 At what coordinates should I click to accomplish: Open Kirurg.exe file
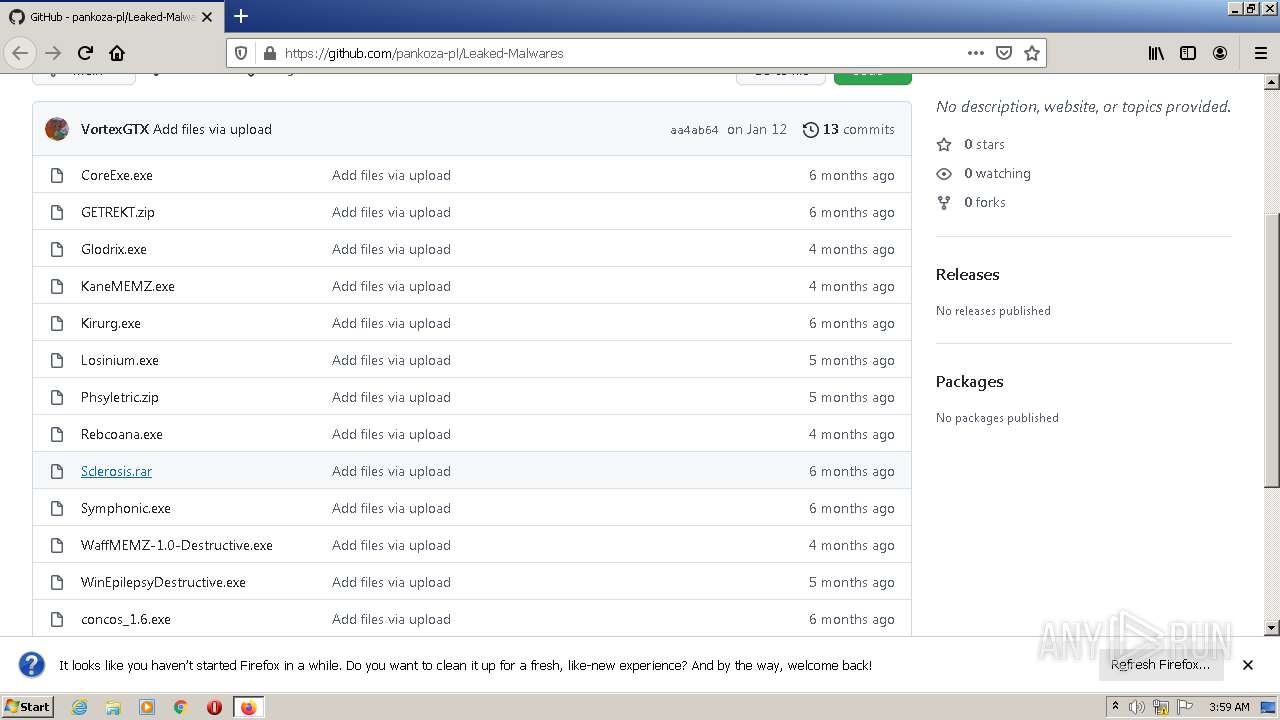point(111,323)
